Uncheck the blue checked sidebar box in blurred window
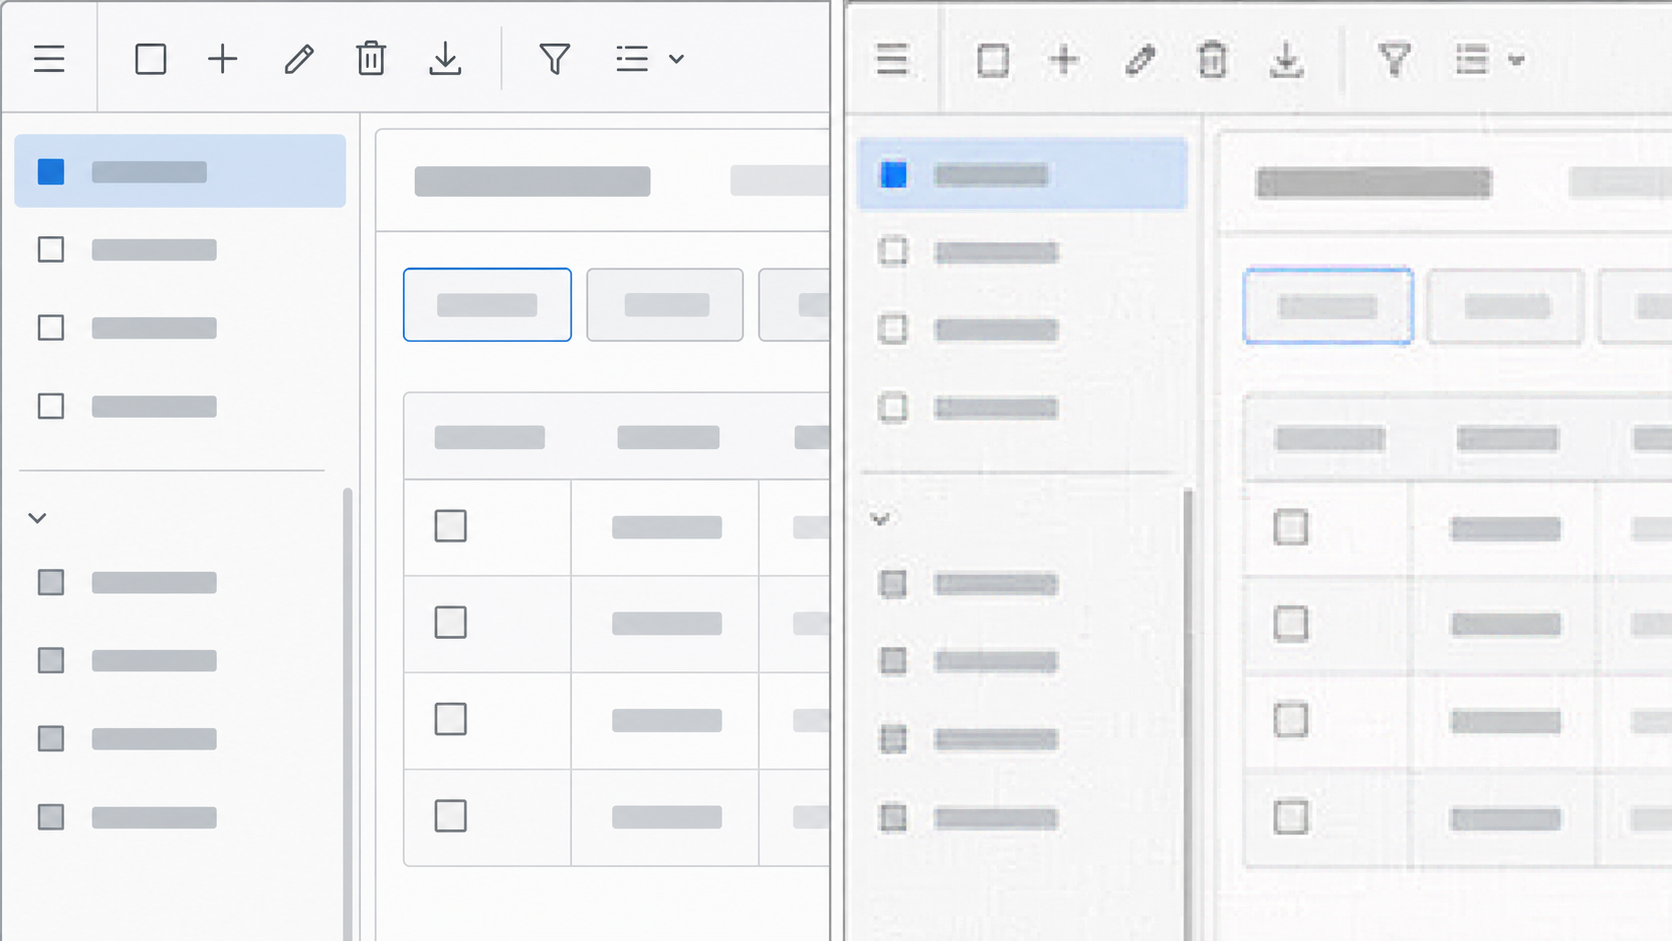 click(893, 174)
